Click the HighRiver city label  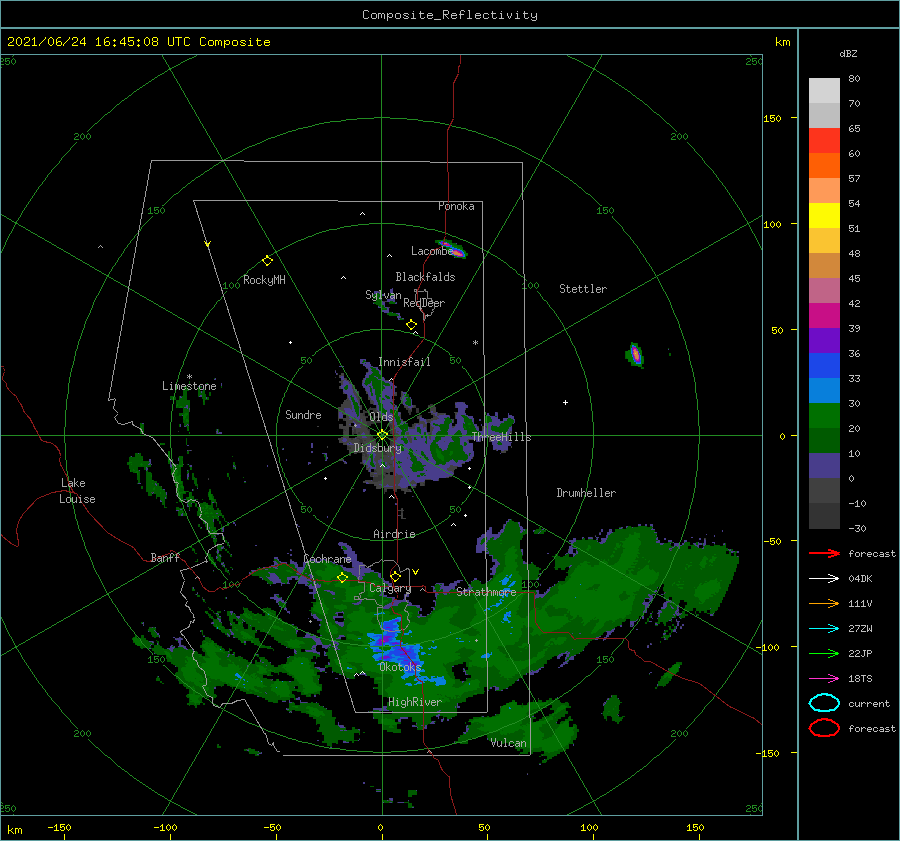(415, 702)
